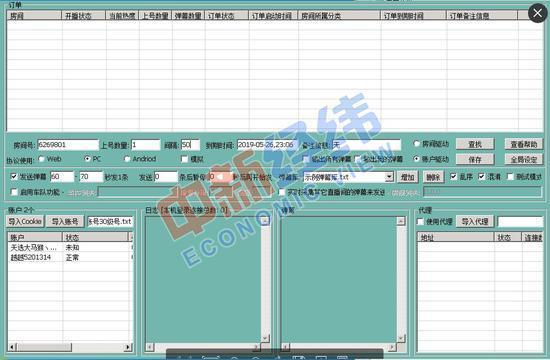Click the left scroll arrow under the account list
This screenshot has height=360, width=550.
click(12, 347)
